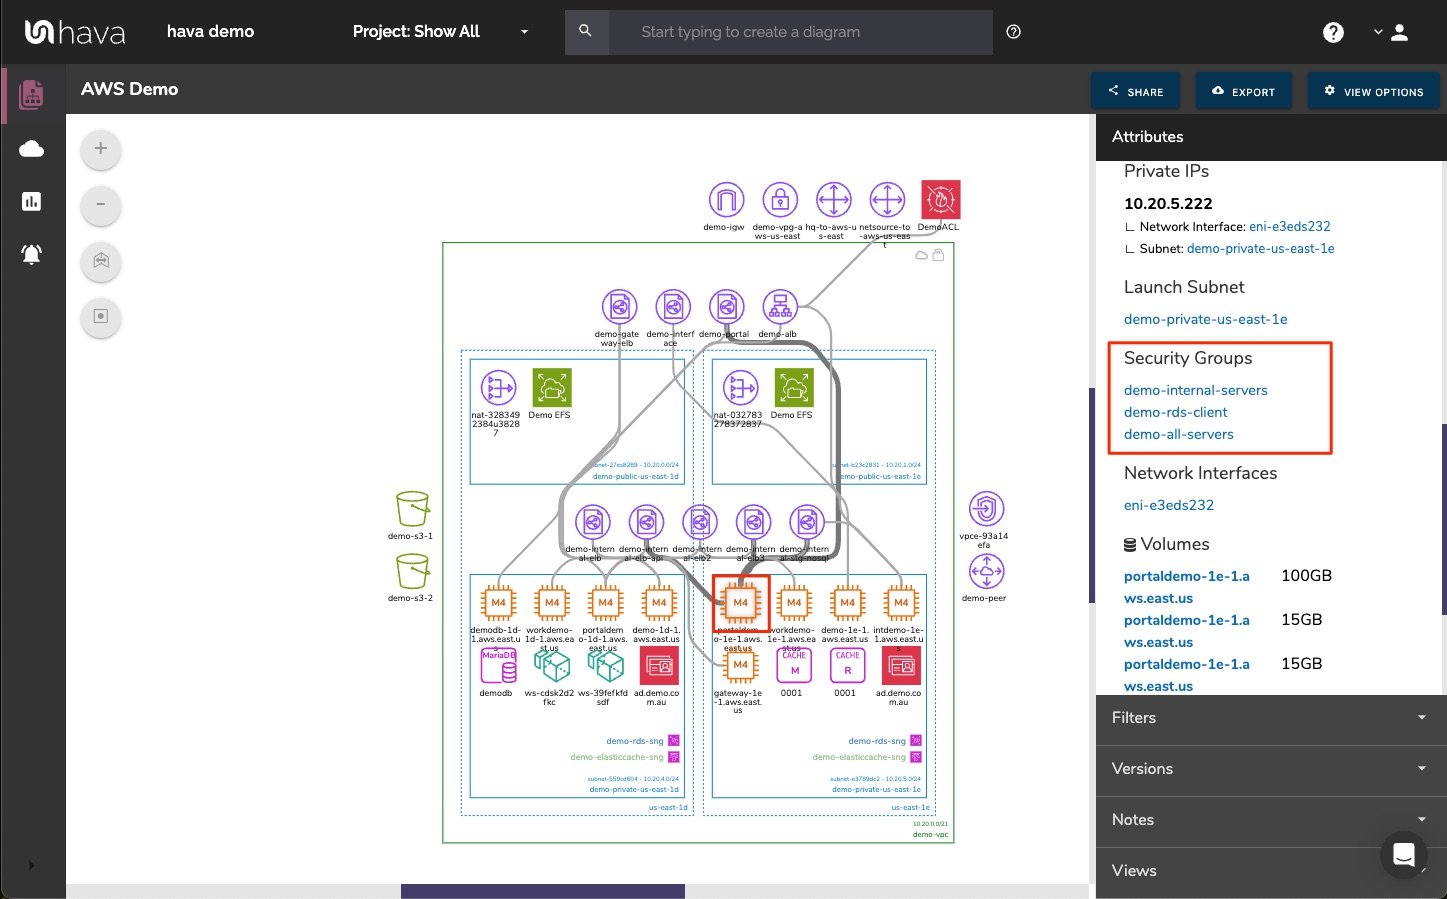Select the Diagrams icon in left sidebar
This screenshot has width=1447, height=899.
click(x=31, y=94)
